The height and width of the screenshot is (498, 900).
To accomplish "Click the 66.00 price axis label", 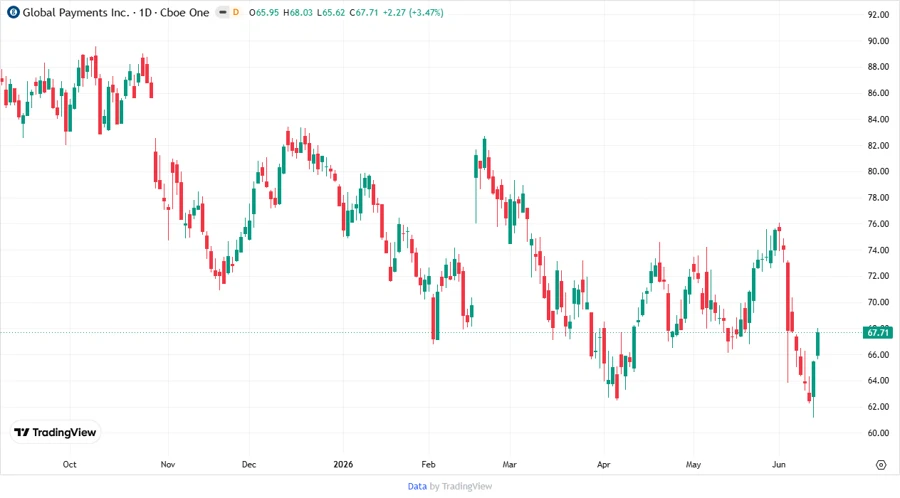I will coord(878,355).
